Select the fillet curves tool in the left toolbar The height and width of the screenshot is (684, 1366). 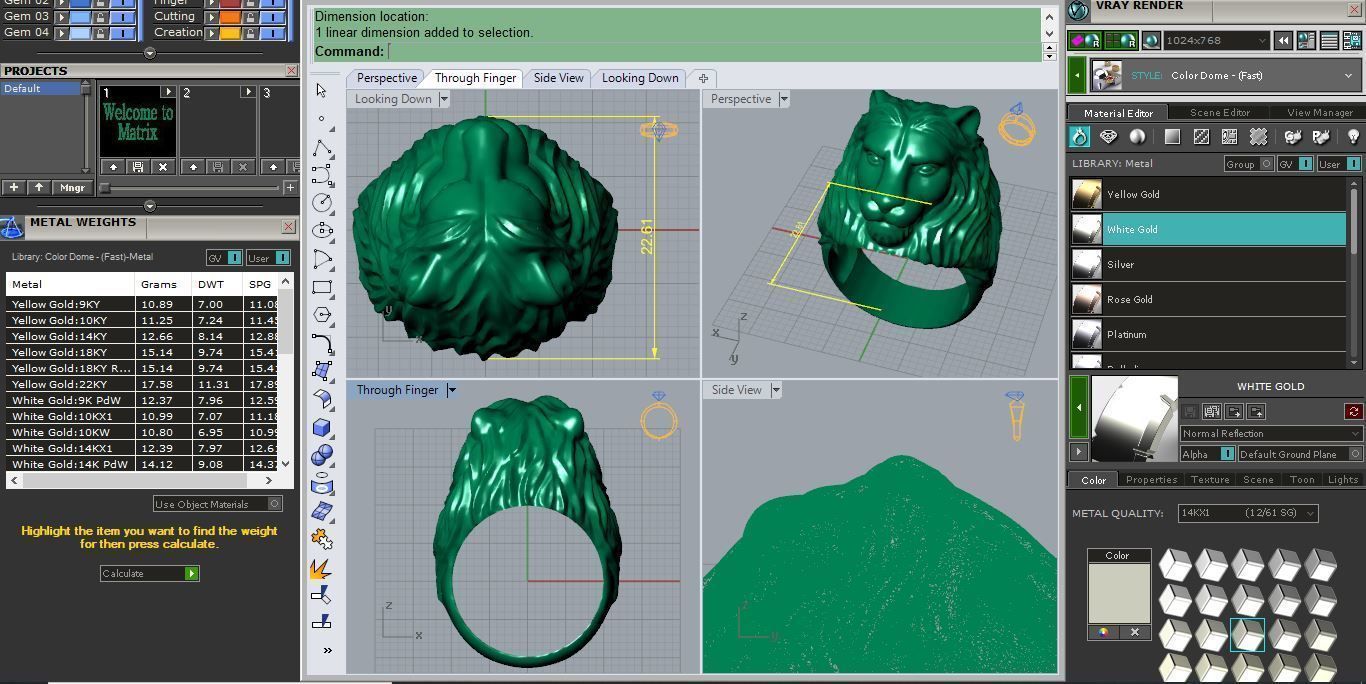(x=322, y=344)
